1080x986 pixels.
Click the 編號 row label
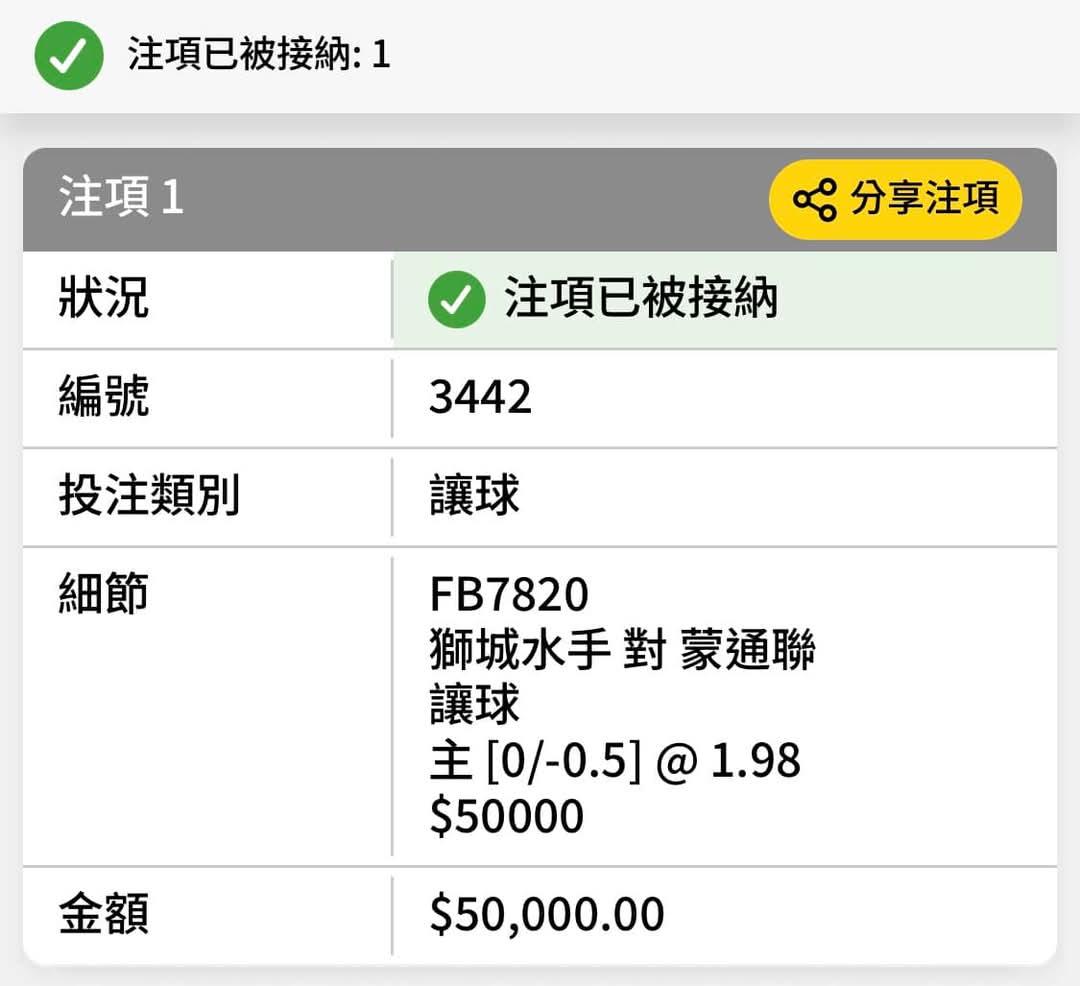pyautogui.click(x=104, y=396)
